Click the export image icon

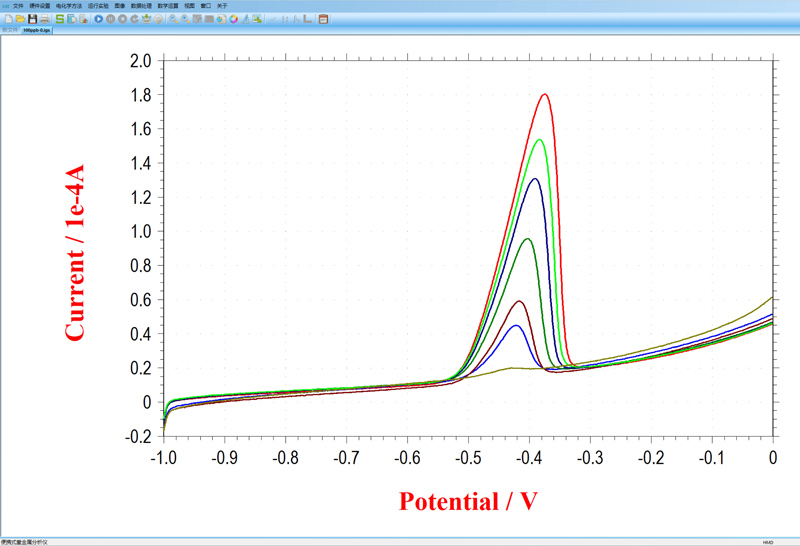tap(257, 19)
